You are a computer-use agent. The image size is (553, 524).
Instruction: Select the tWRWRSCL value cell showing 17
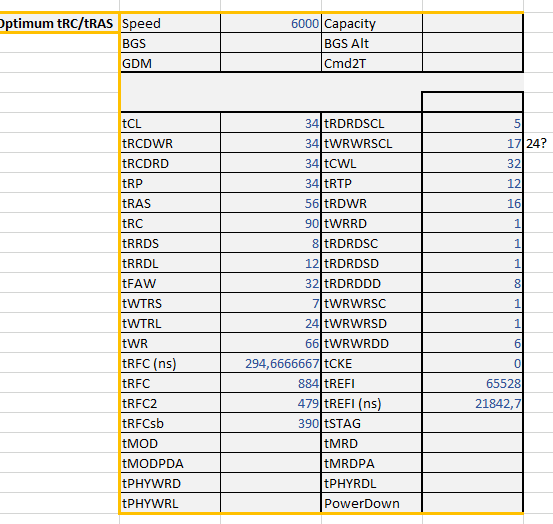point(472,143)
